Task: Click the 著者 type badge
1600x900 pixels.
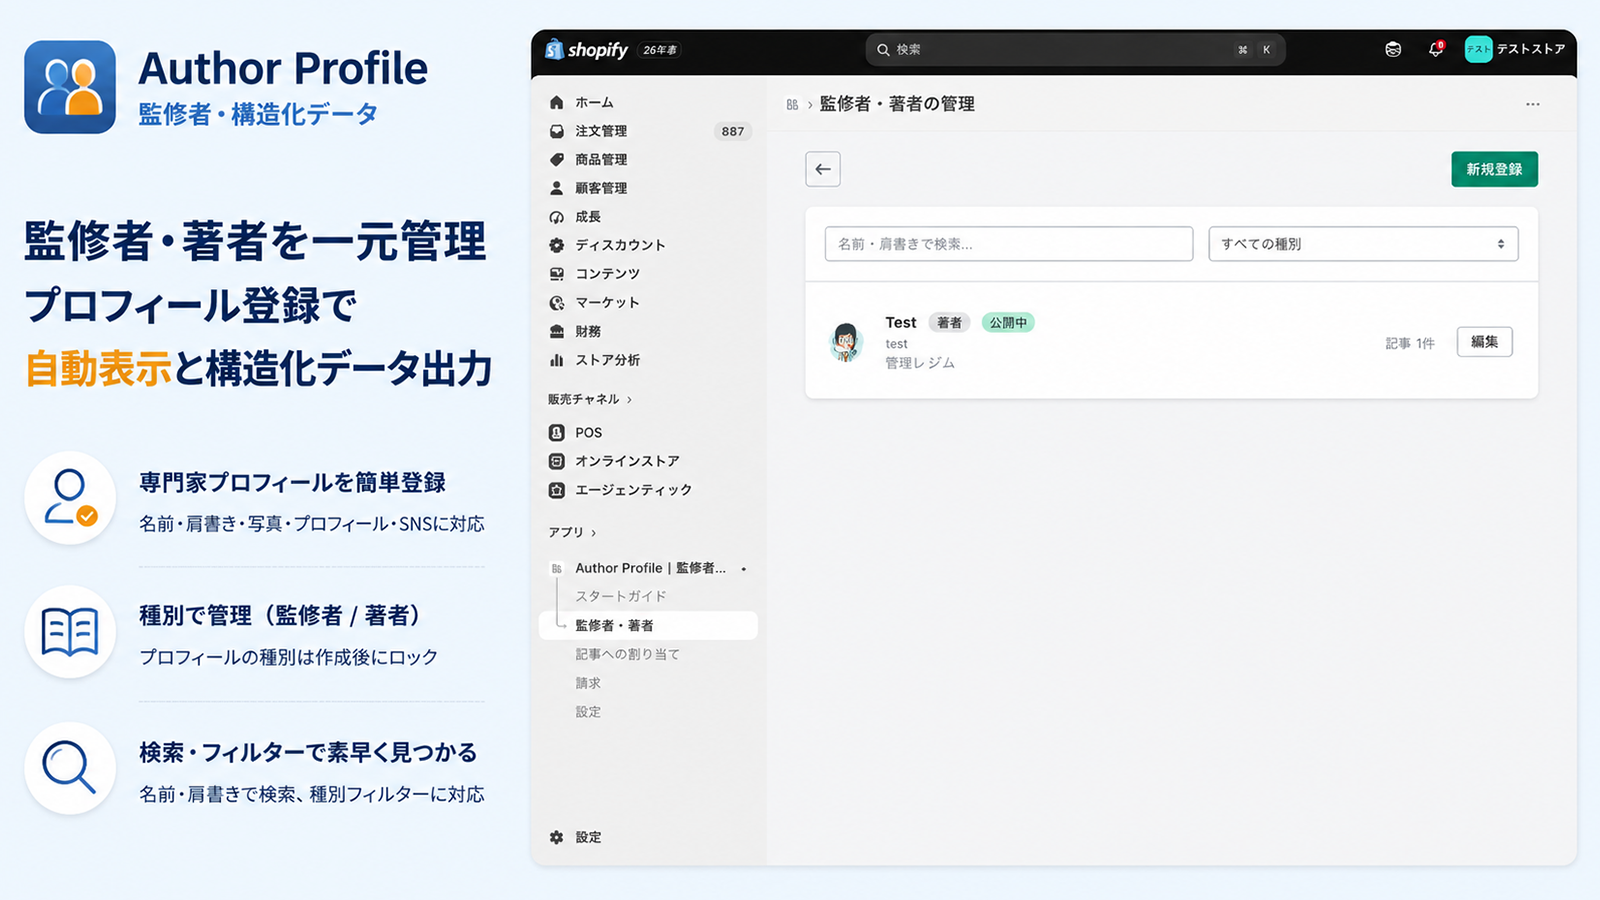Action: [x=949, y=322]
